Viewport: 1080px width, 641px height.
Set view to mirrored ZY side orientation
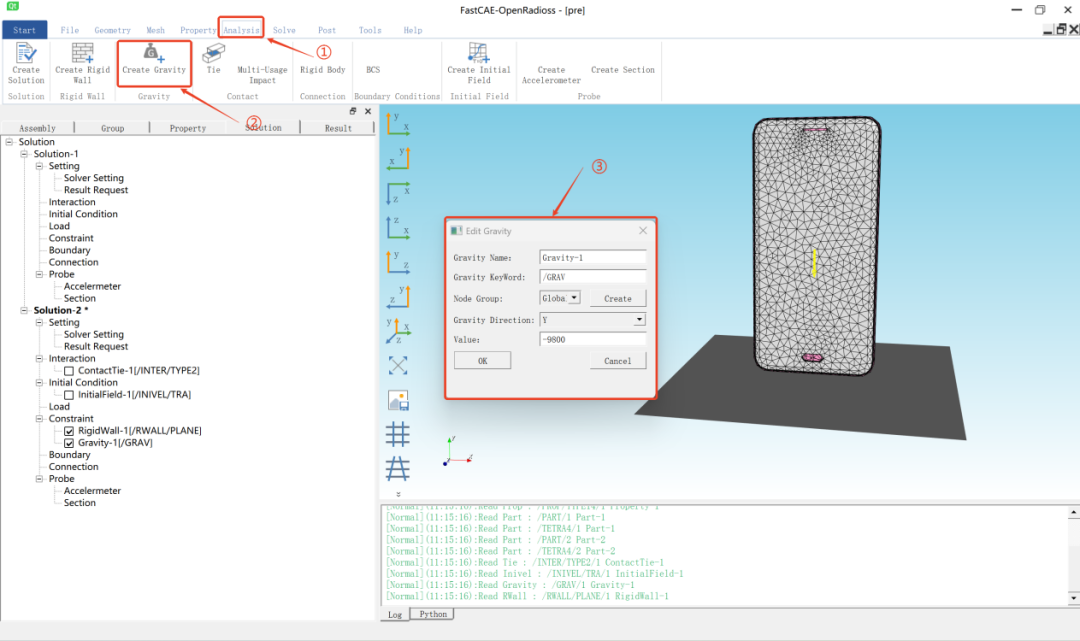pos(397,297)
